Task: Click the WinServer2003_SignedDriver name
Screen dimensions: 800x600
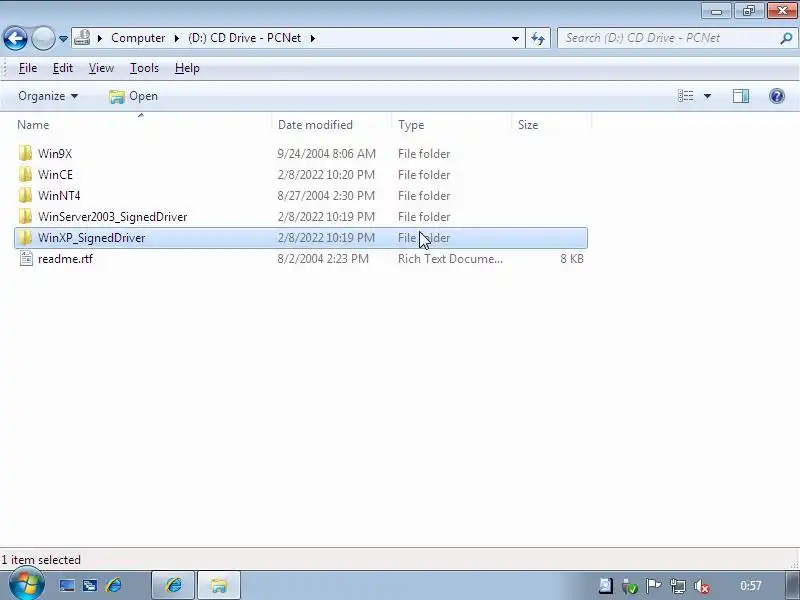Action: [113, 217]
